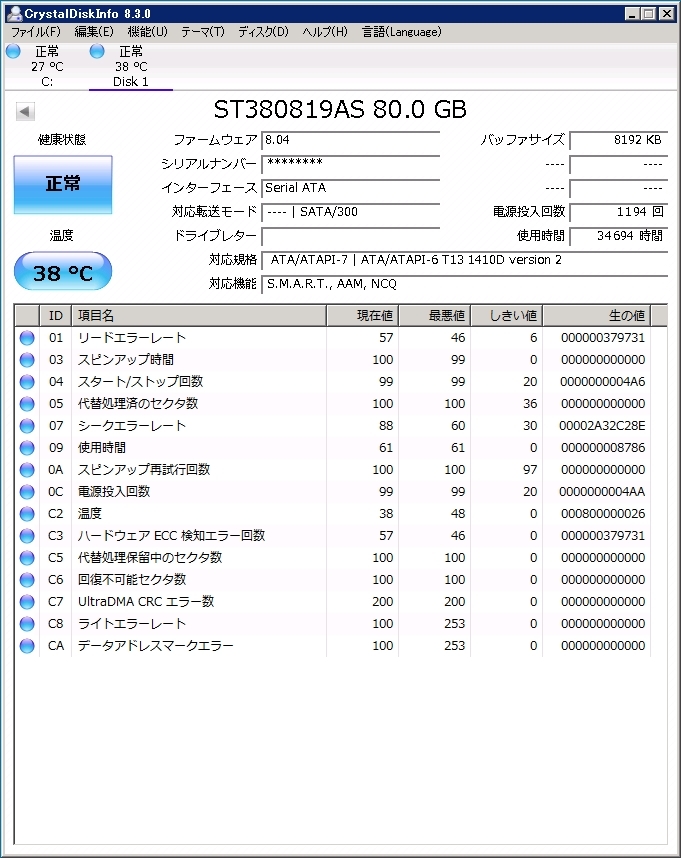Image resolution: width=681 pixels, height=858 pixels.
Task: Click status orb for 代替処理保留中のセクタ数 row
Action: [27, 558]
